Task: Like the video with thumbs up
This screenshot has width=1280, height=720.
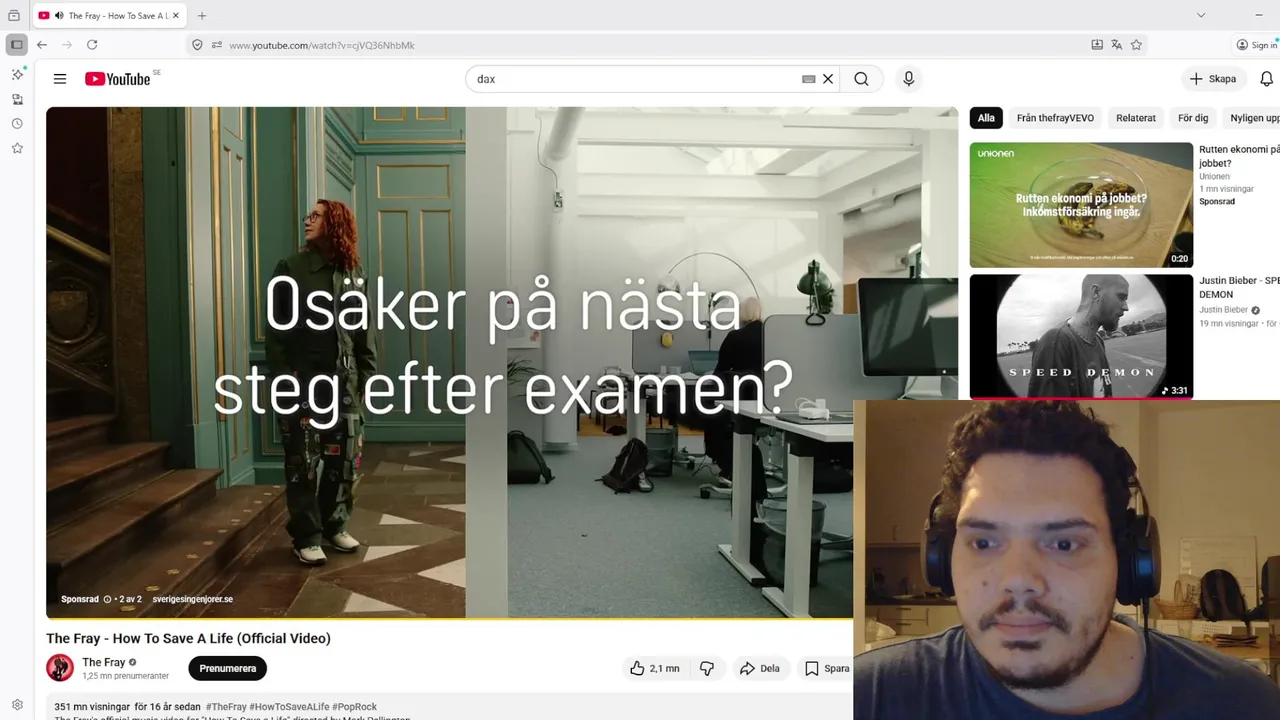Action: tap(654, 668)
